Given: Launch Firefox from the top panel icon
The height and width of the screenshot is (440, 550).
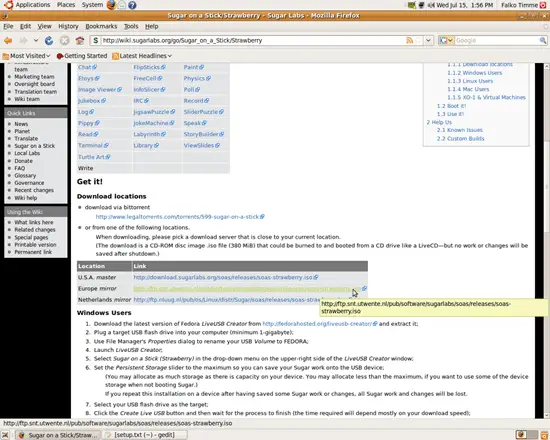Looking at the screenshot, I should pos(111,5).
